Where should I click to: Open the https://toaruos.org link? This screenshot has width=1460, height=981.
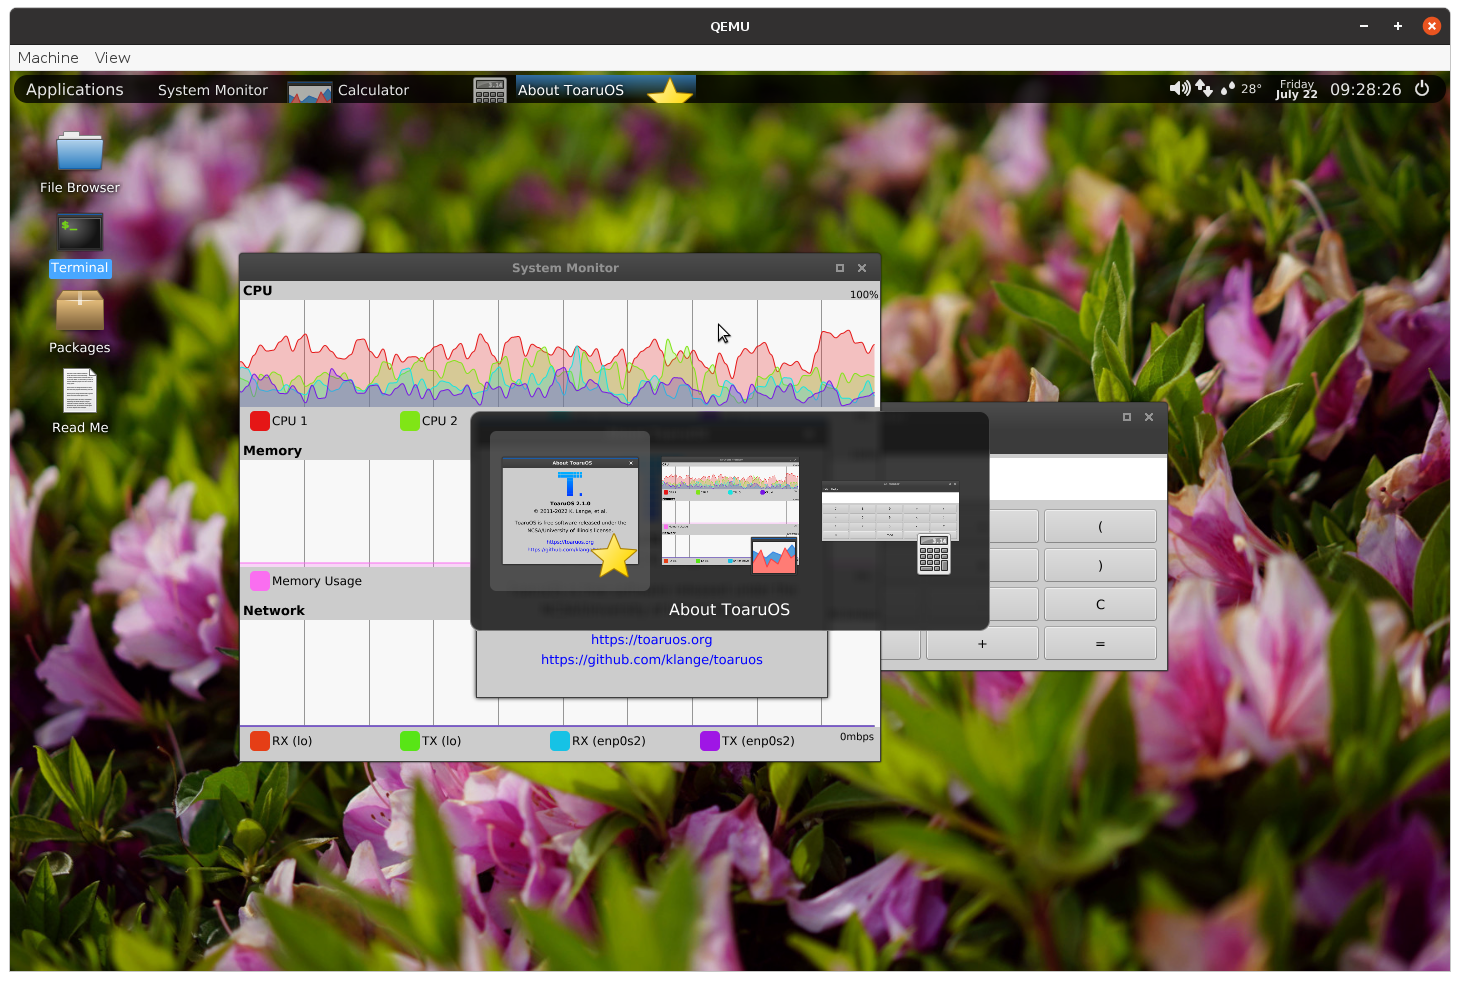651,640
